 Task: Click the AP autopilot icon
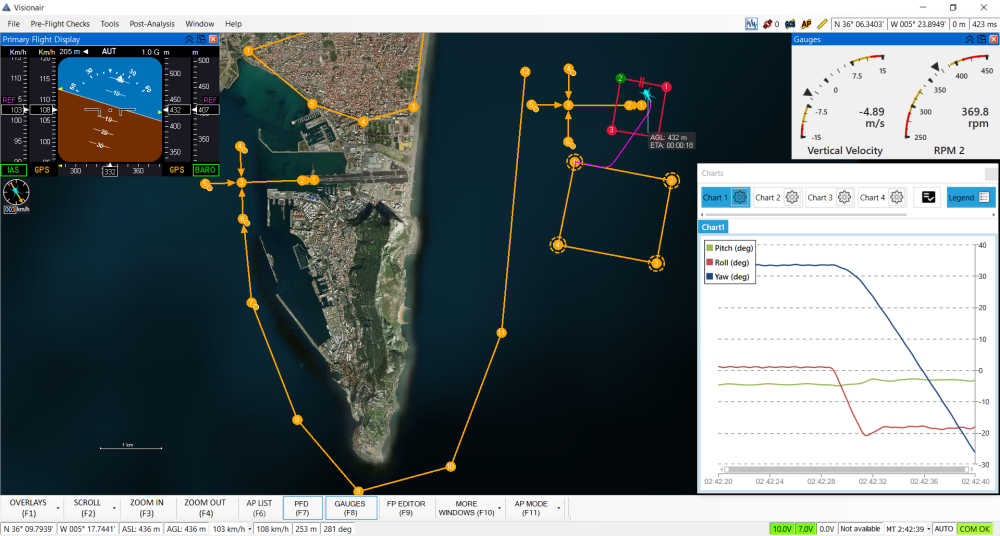805,23
